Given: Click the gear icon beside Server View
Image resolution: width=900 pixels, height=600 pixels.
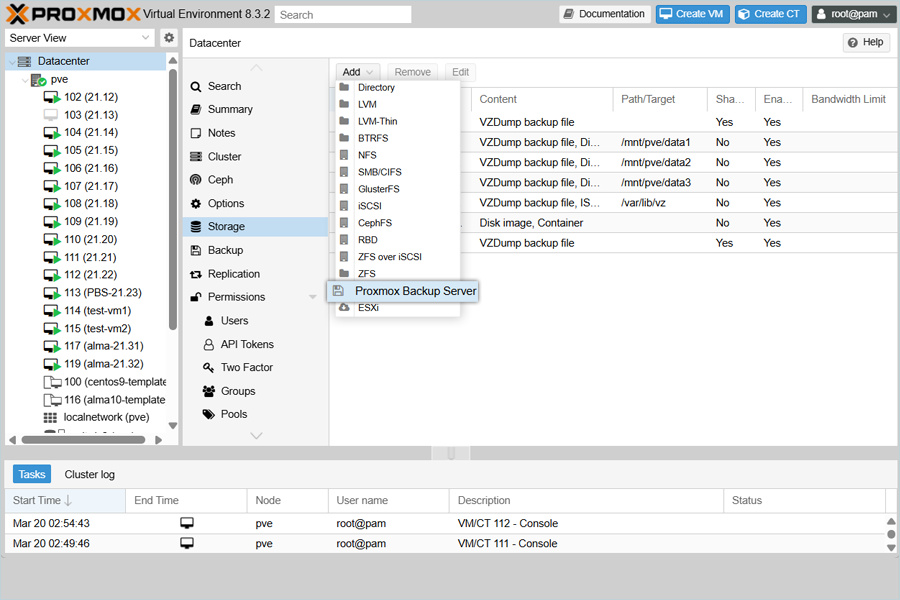Looking at the screenshot, I should 169,38.
